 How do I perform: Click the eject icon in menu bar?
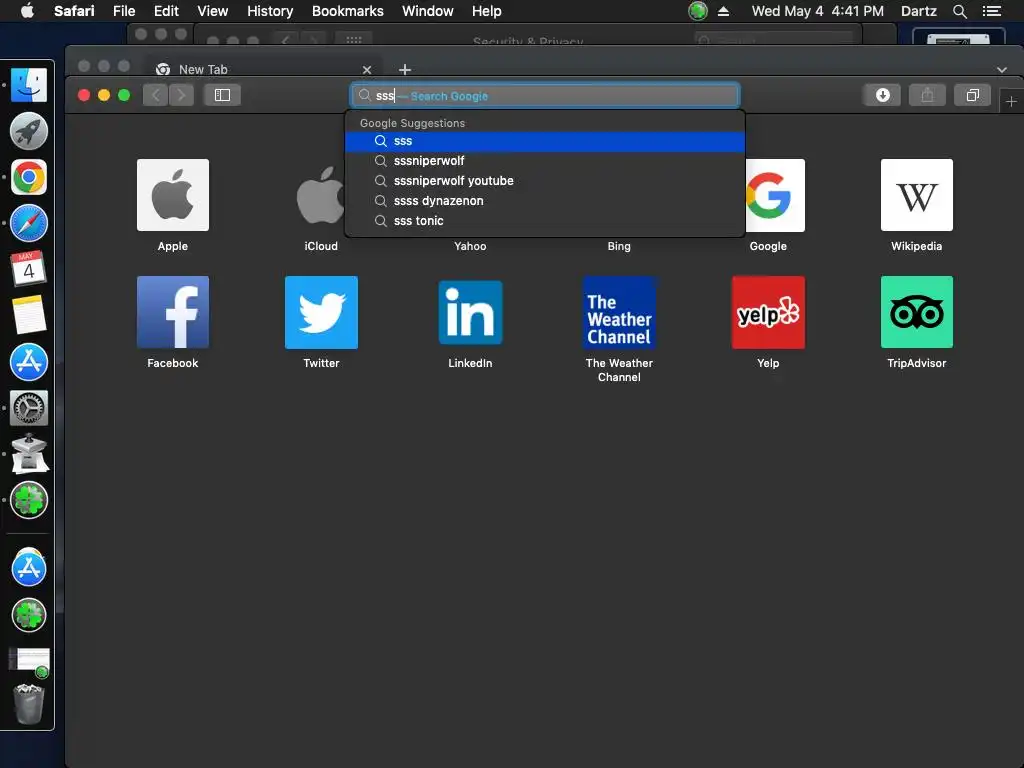pos(724,11)
